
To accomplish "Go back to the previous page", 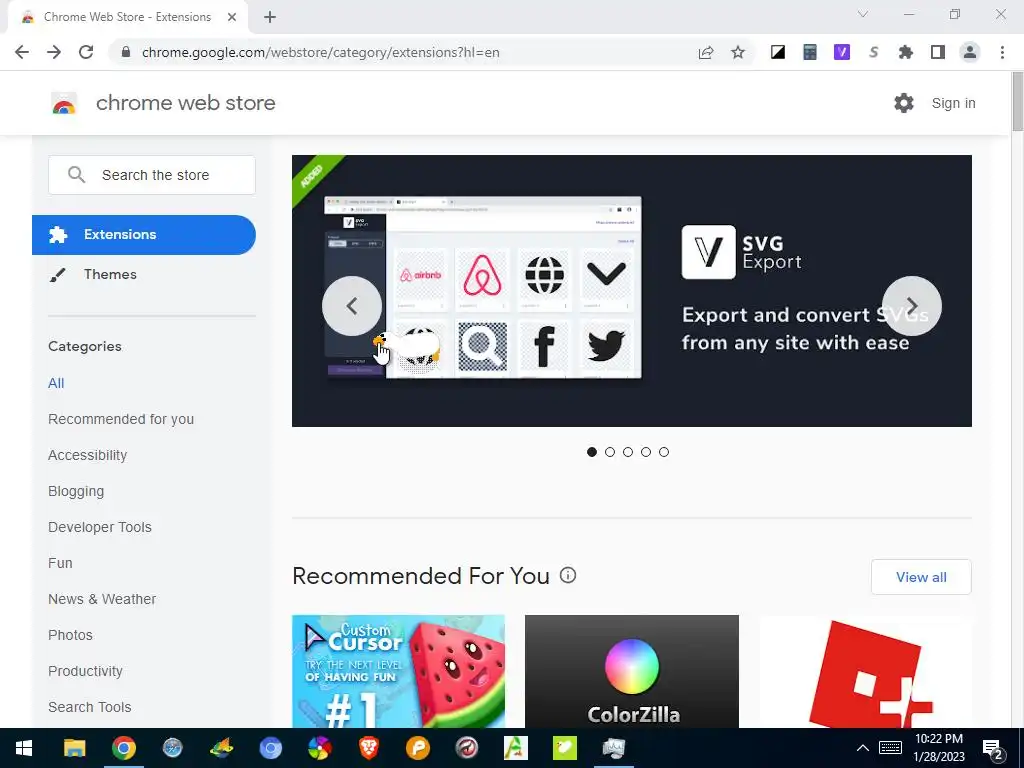I will tap(22, 52).
